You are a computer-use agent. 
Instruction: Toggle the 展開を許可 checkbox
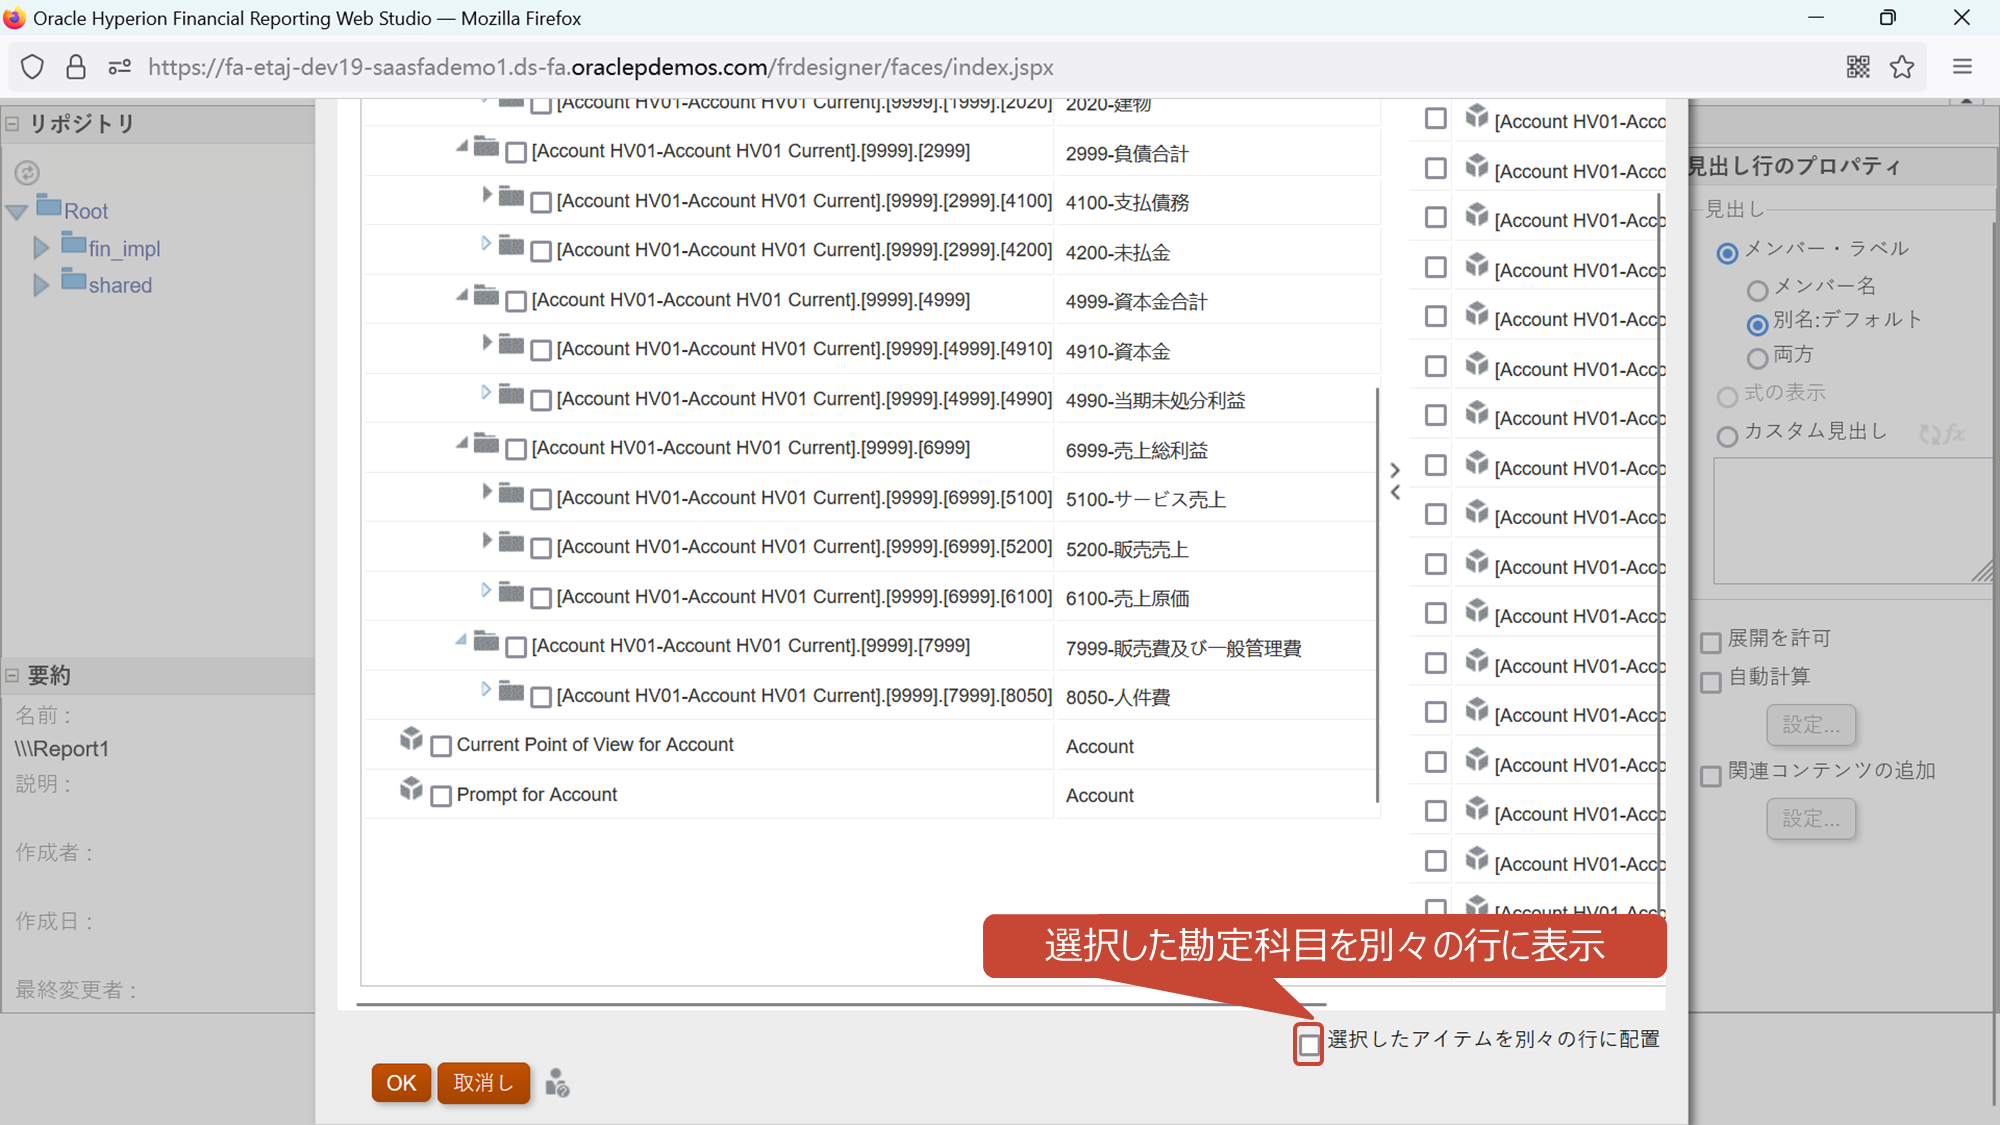point(1711,642)
